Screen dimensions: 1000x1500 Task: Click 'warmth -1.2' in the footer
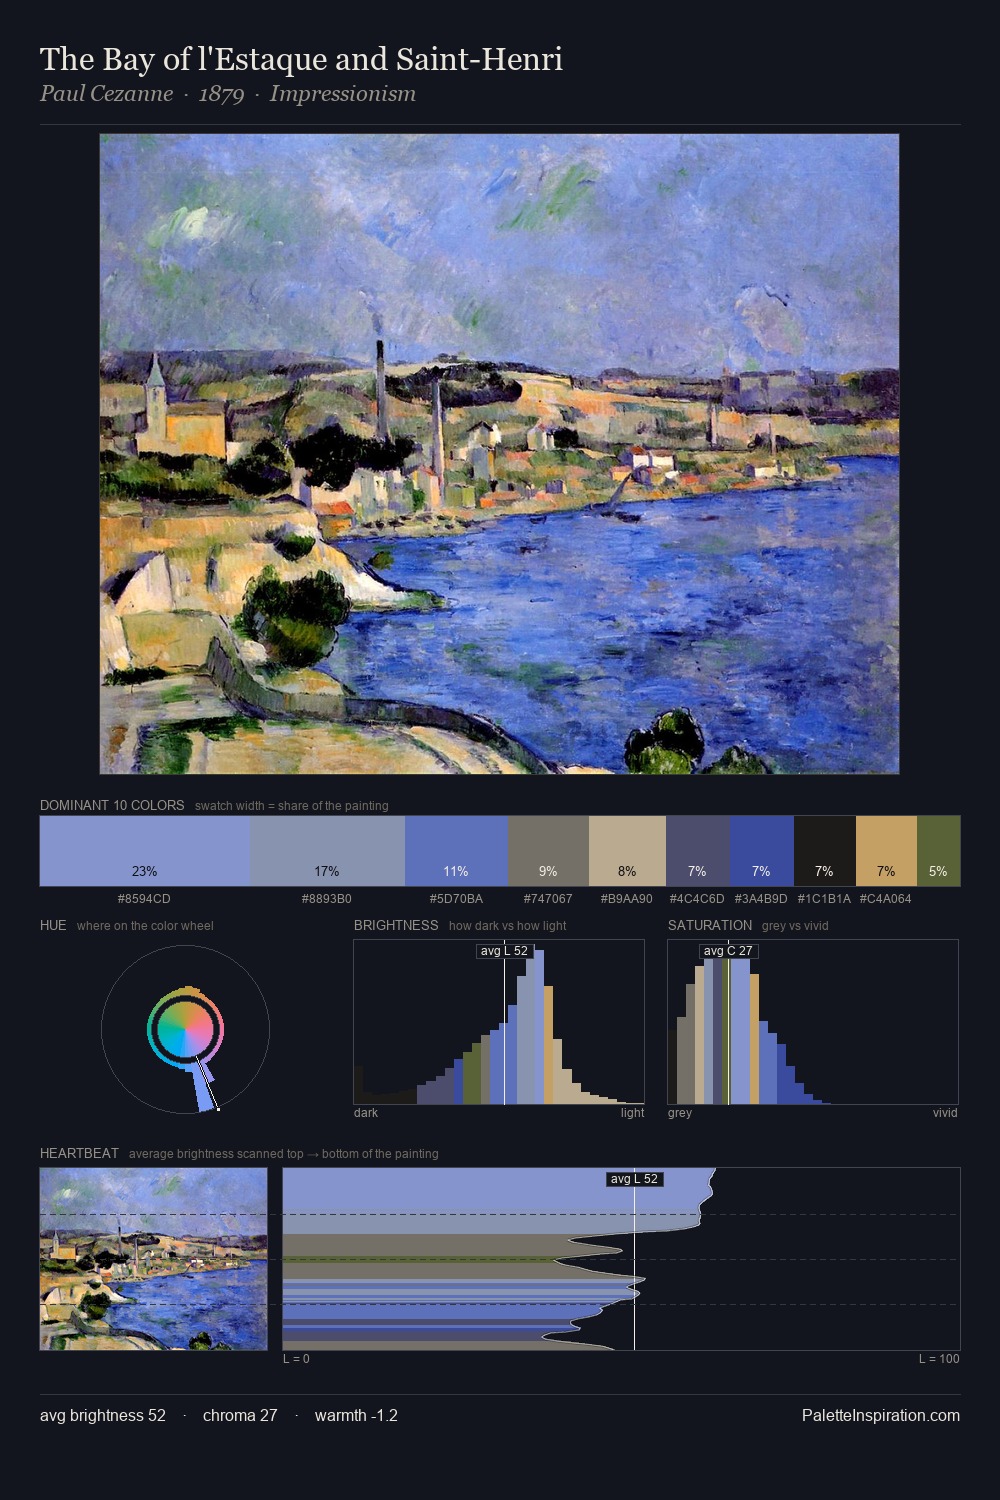356,1415
